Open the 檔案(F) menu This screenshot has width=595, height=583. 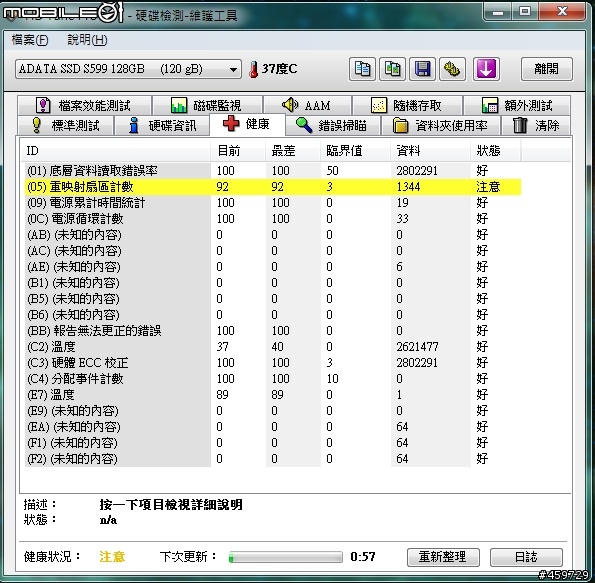point(30,40)
